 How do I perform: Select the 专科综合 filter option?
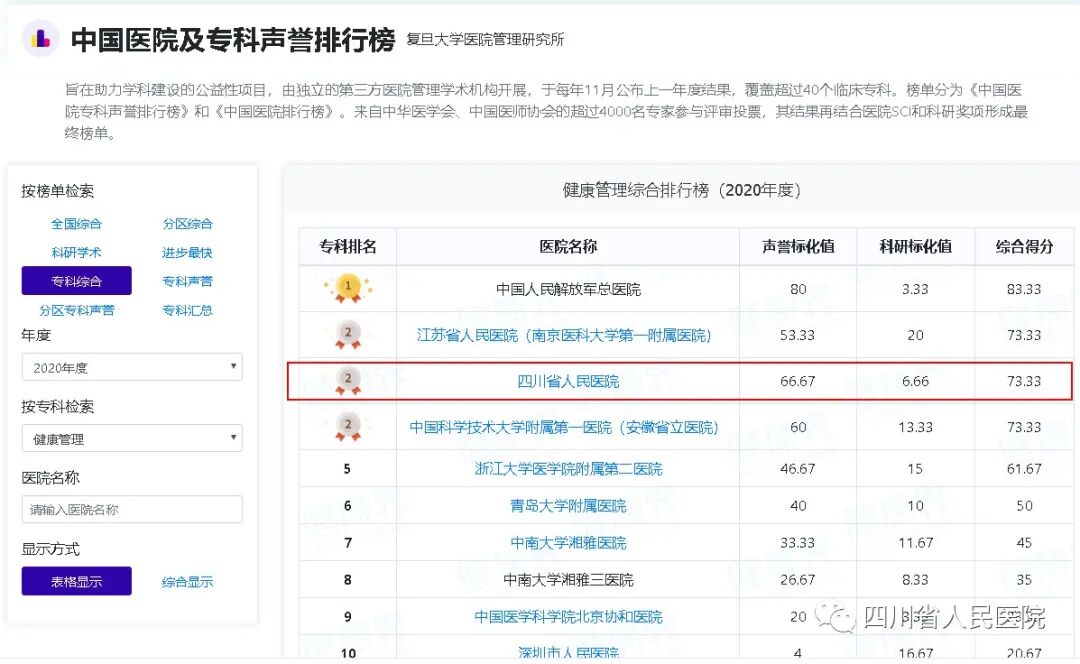click(x=76, y=281)
